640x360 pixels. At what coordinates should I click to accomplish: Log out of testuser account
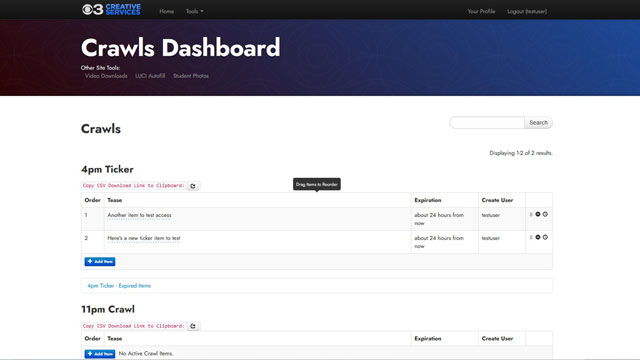[x=527, y=11]
